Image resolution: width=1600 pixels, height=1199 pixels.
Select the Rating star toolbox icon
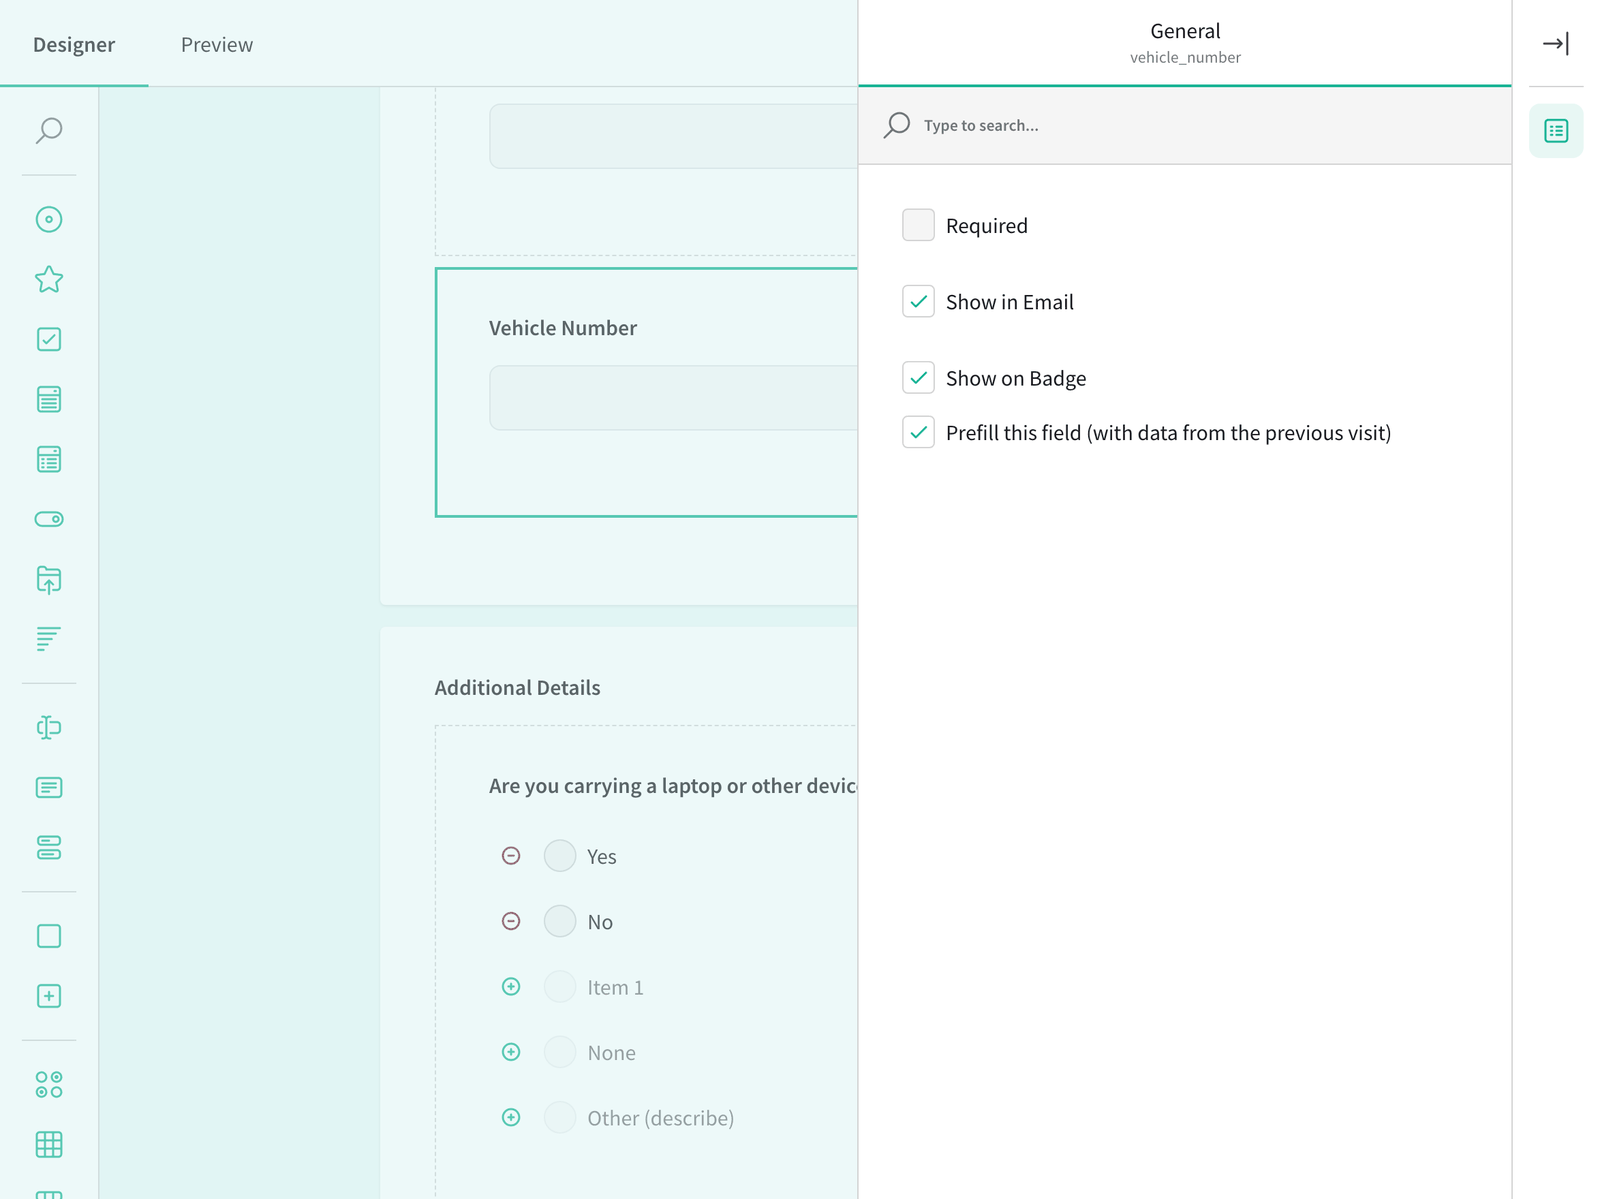tap(49, 279)
